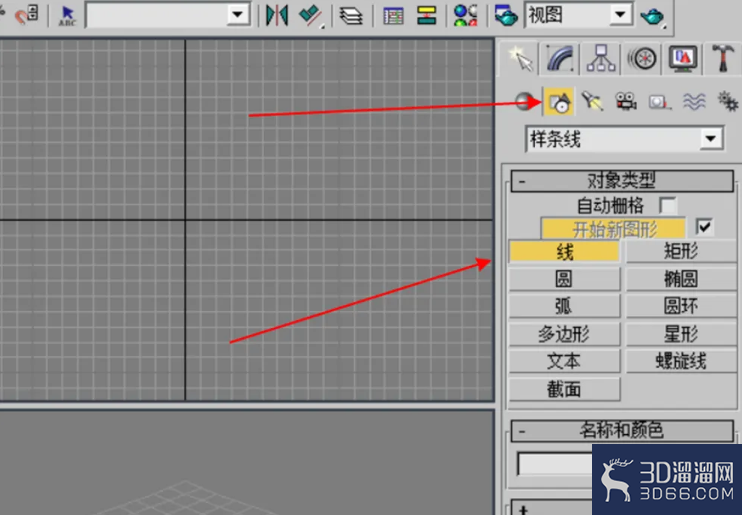
Task: Click the 开始新图形 button
Action: (x=613, y=229)
